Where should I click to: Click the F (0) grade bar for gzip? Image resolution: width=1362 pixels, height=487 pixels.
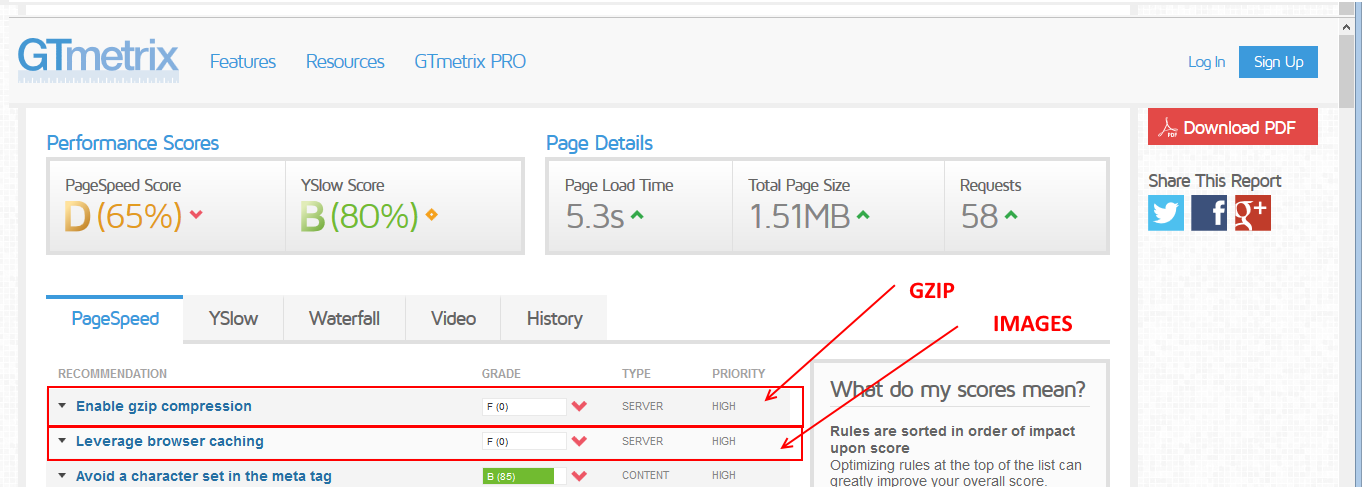click(524, 407)
